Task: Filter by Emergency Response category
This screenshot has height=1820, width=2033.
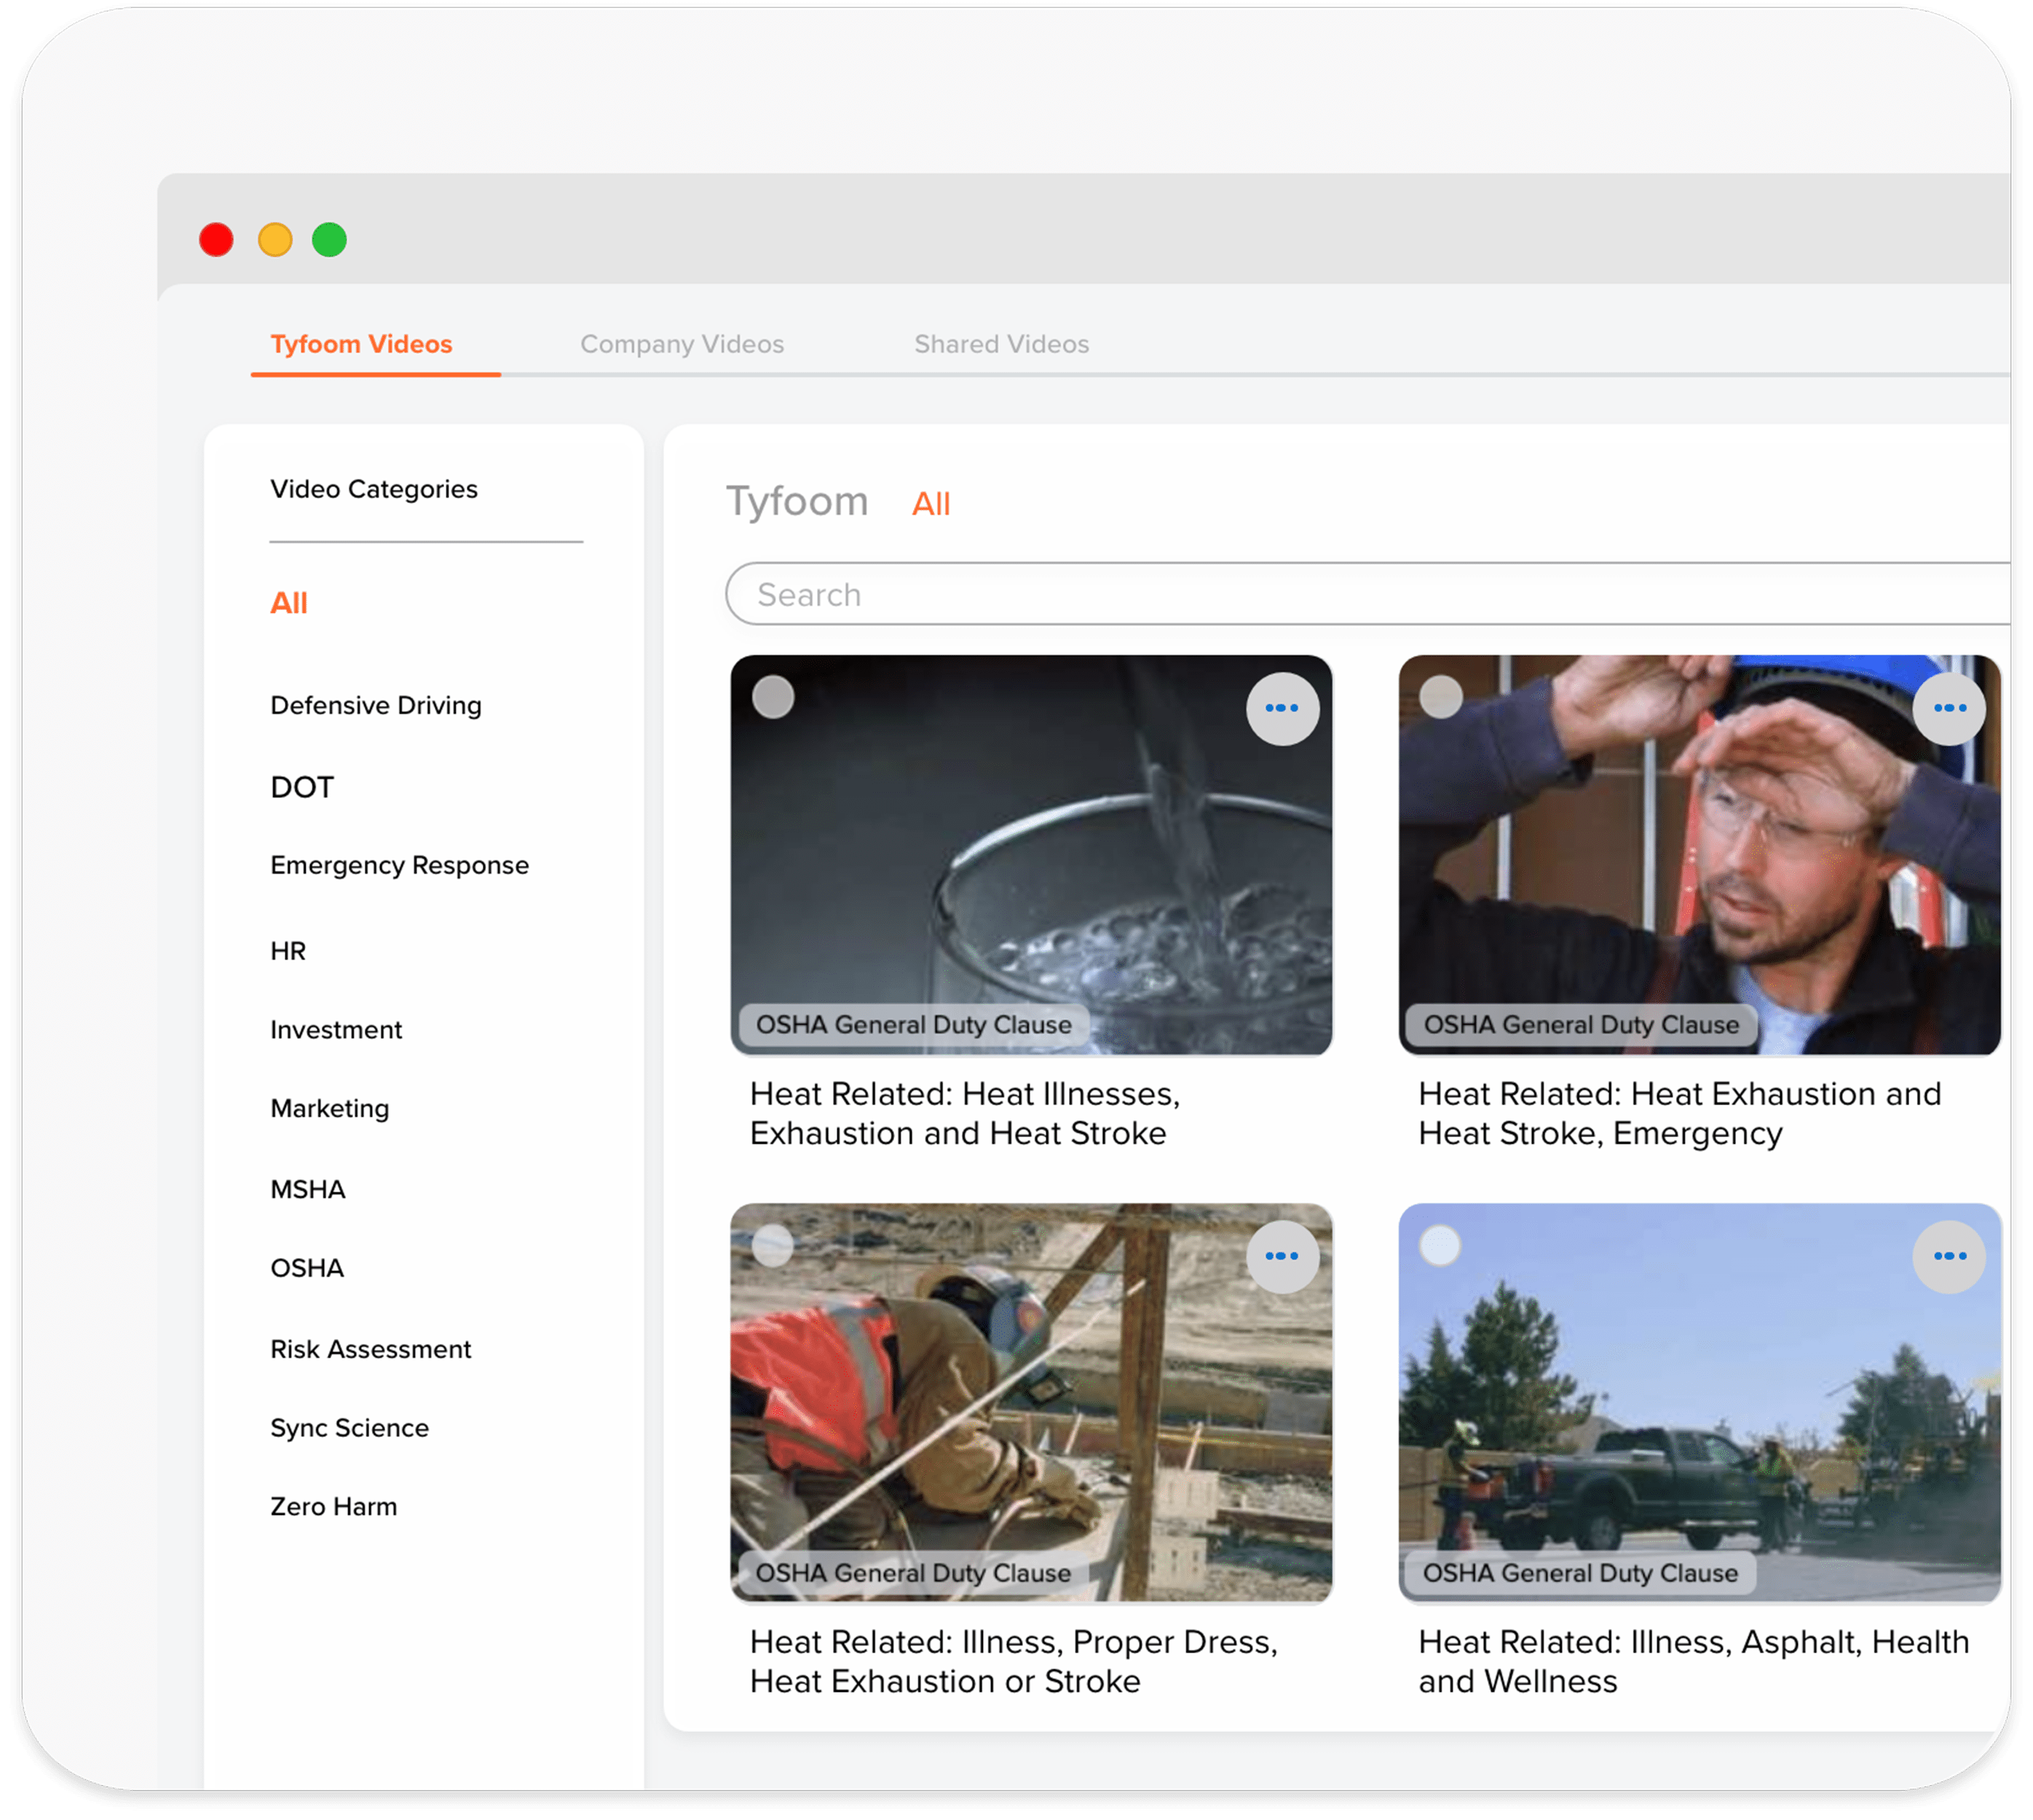Action: coord(400,865)
